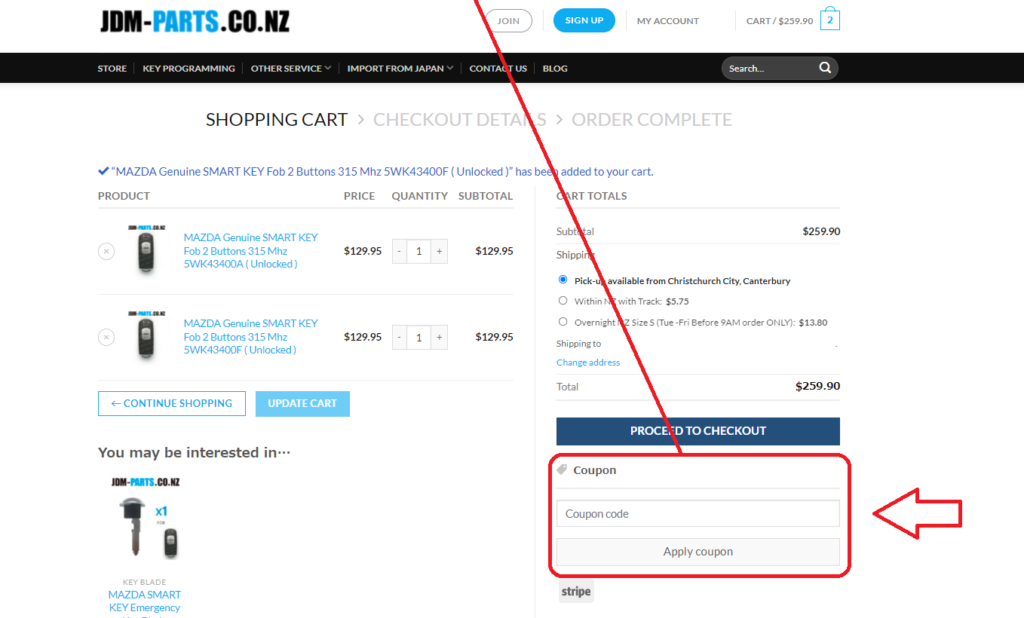
Task: Click the JDM-PARTS.CO.NZ logo
Action: [x=193, y=20]
